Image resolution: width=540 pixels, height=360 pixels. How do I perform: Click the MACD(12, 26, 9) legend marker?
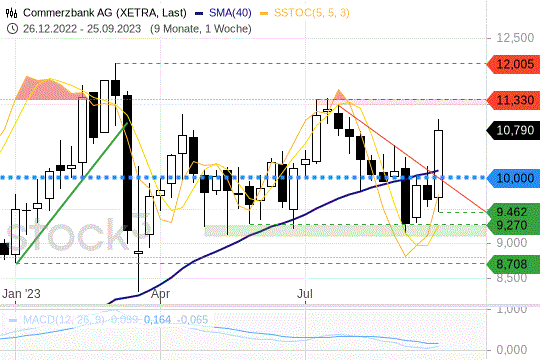coord(13,320)
